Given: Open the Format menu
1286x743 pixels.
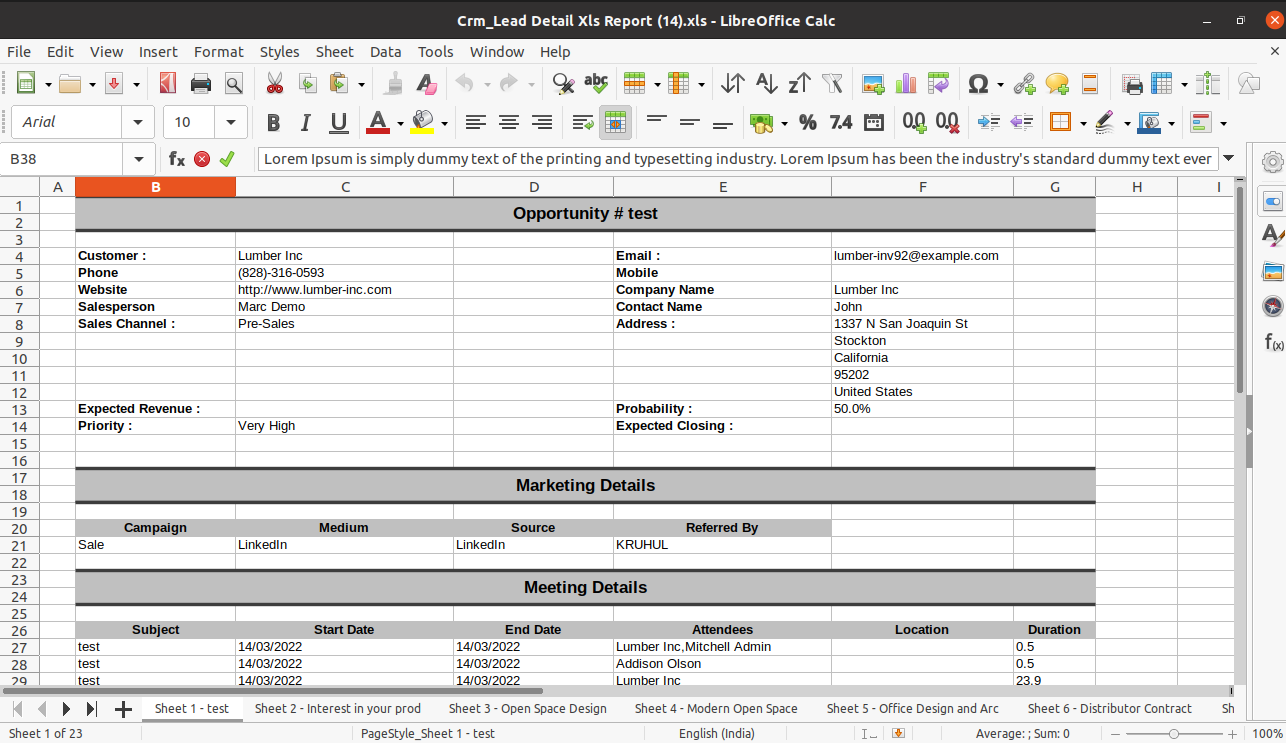Looking at the screenshot, I should click(219, 52).
